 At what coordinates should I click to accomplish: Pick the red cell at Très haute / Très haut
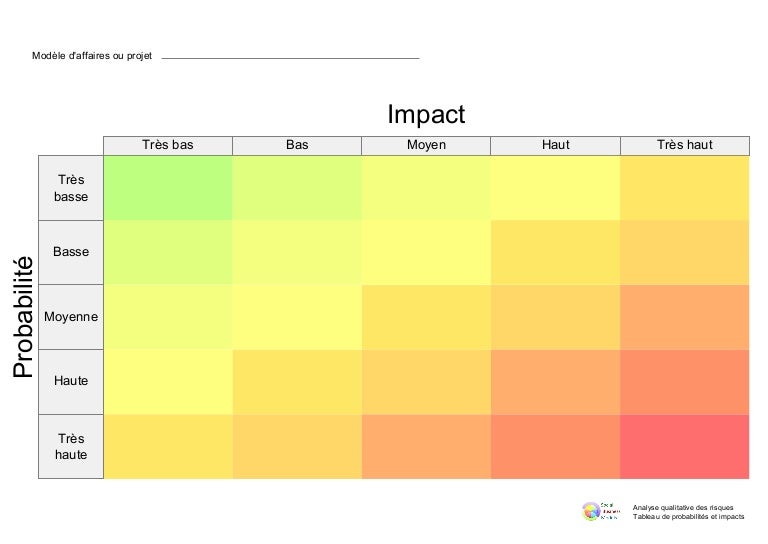pyautogui.click(x=685, y=446)
